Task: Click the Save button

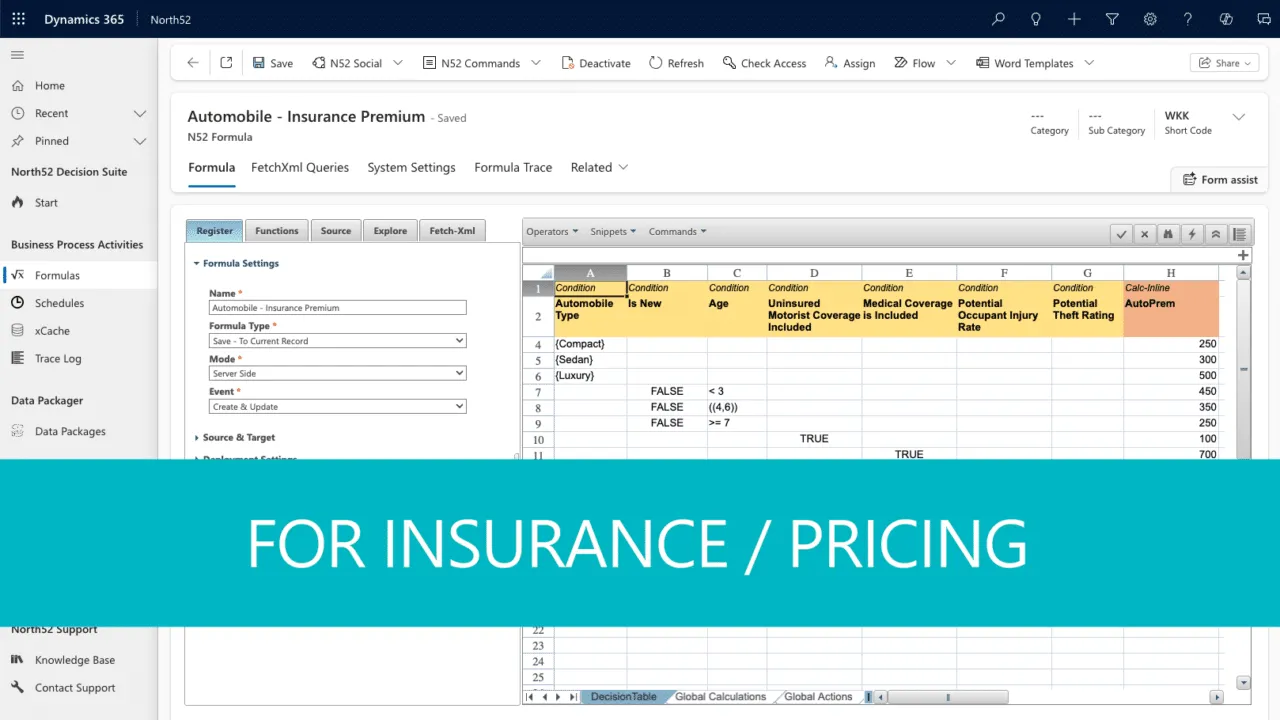Action: 272,63
